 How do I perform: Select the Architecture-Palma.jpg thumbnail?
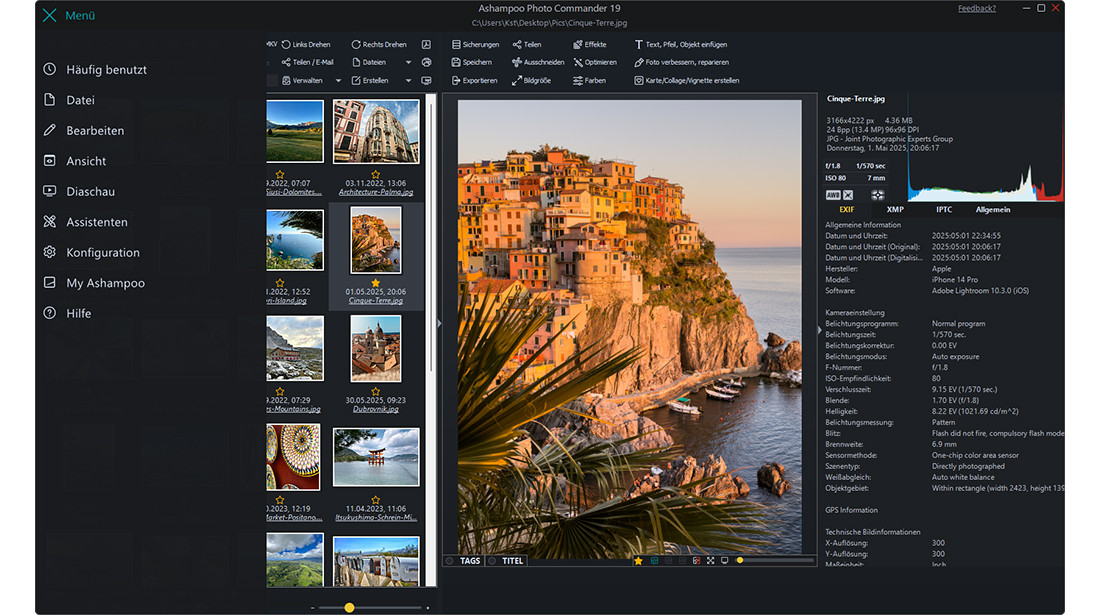click(x=376, y=131)
